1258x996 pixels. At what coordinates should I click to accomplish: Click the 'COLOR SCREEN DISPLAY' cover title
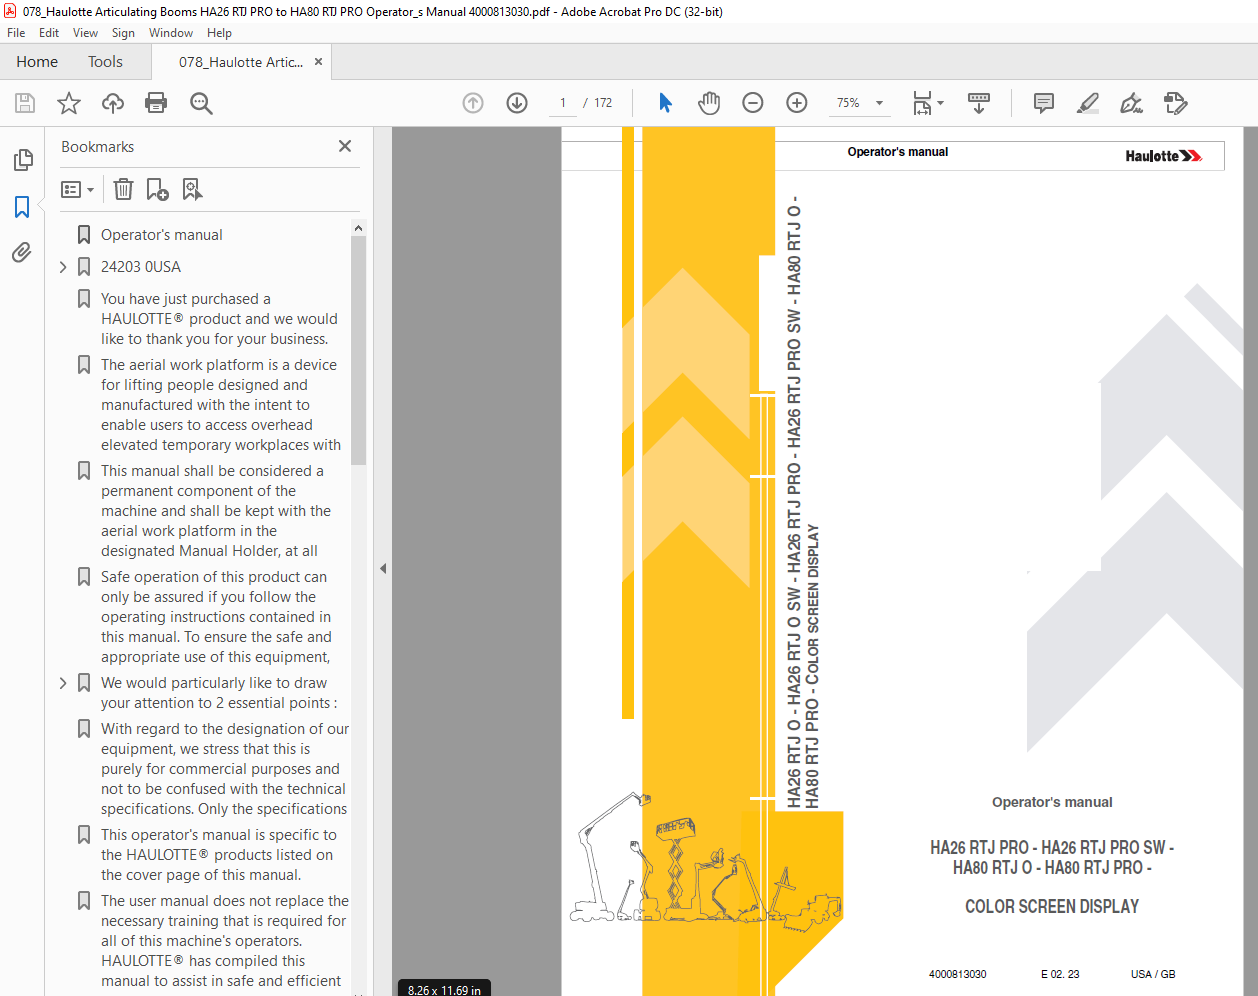(x=1052, y=907)
